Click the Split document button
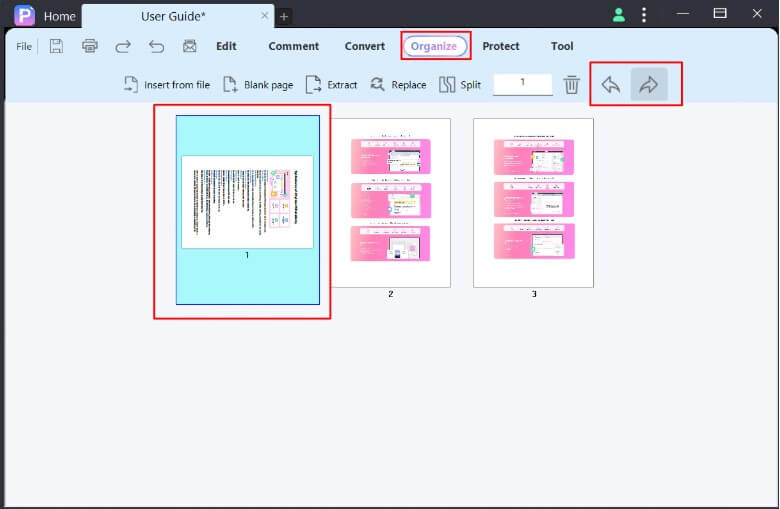Viewport: 780px width, 509px height. point(460,85)
